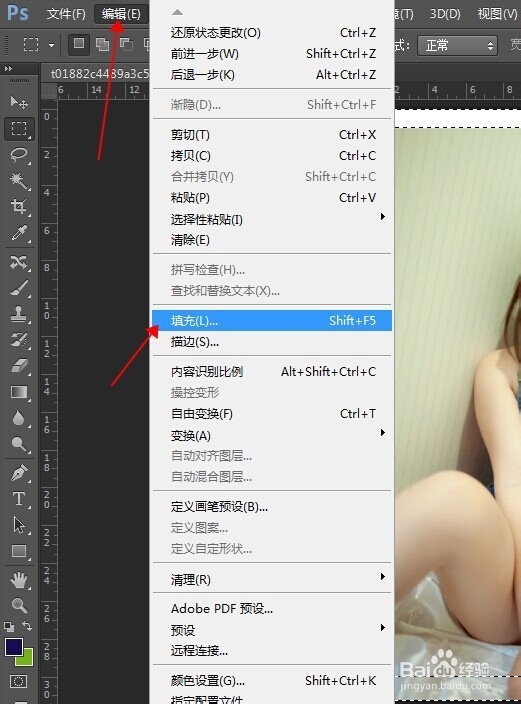Select the Rectangle shape tool
This screenshot has width=521, height=704.
click(x=19, y=551)
